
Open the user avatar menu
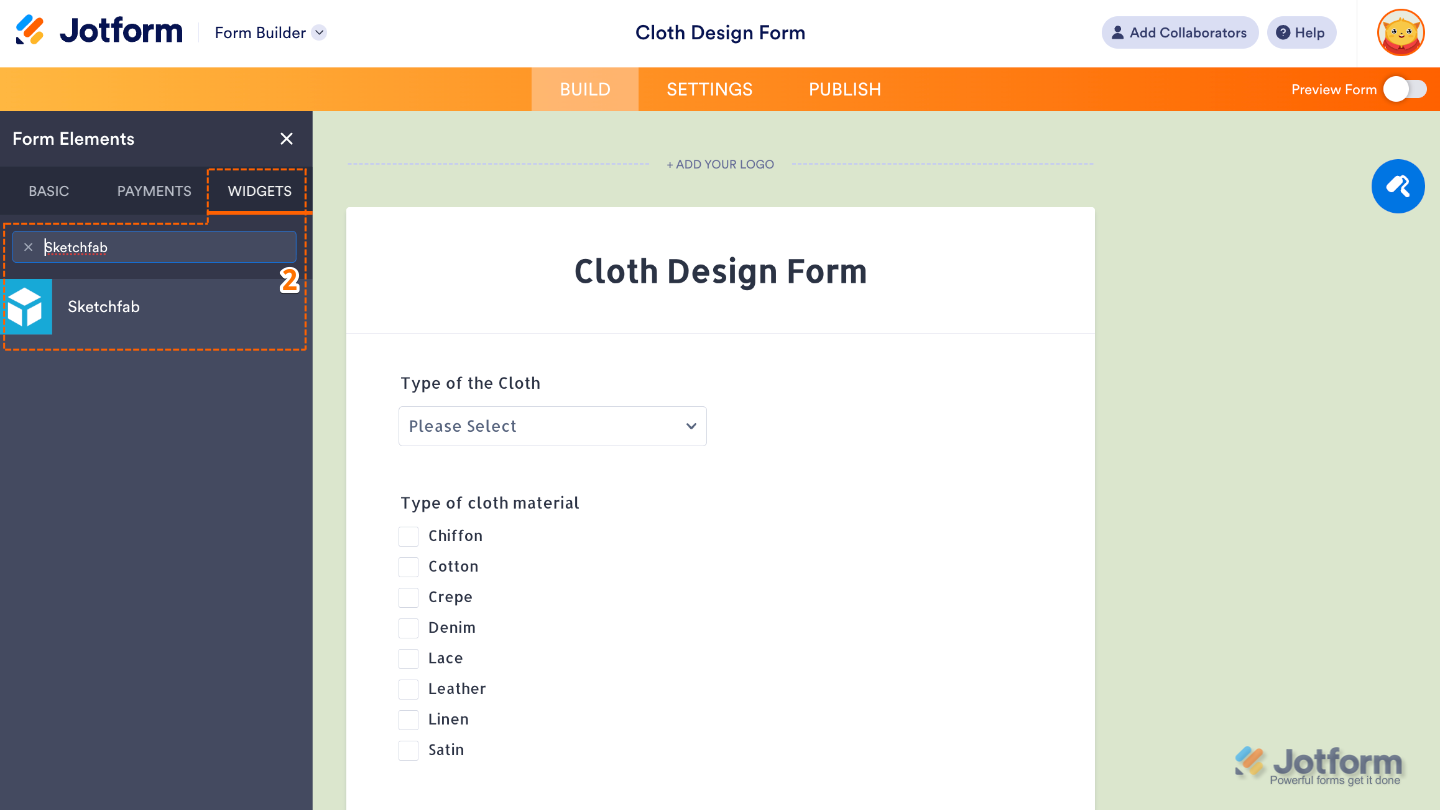(1400, 32)
